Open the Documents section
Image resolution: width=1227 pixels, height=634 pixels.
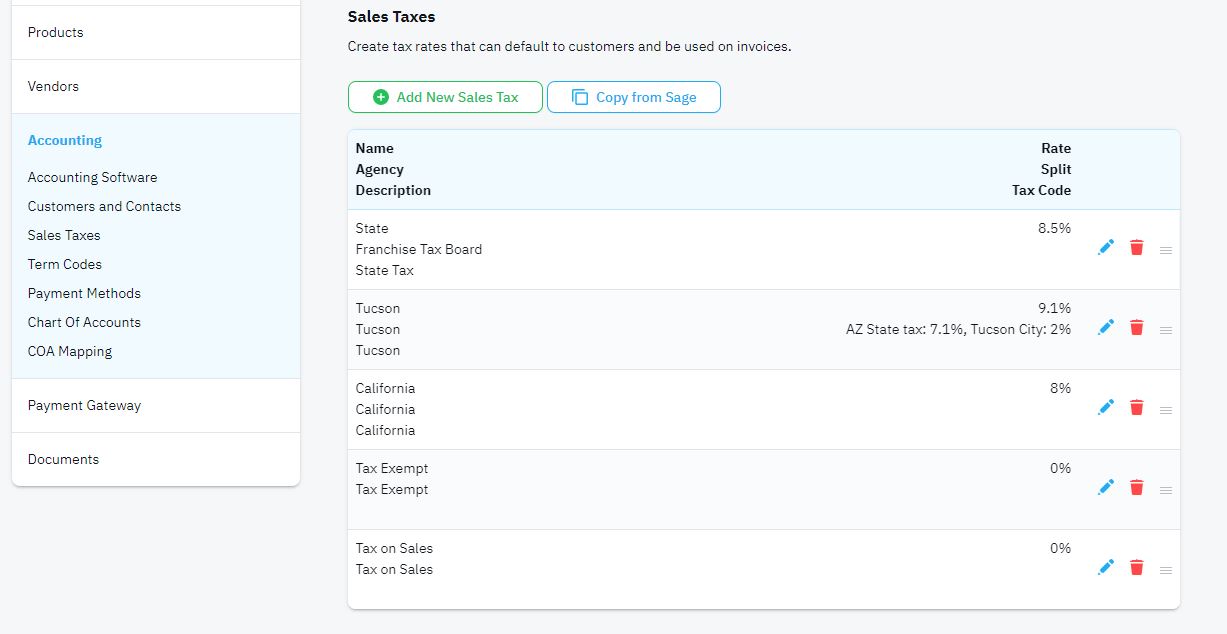point(156,459)
